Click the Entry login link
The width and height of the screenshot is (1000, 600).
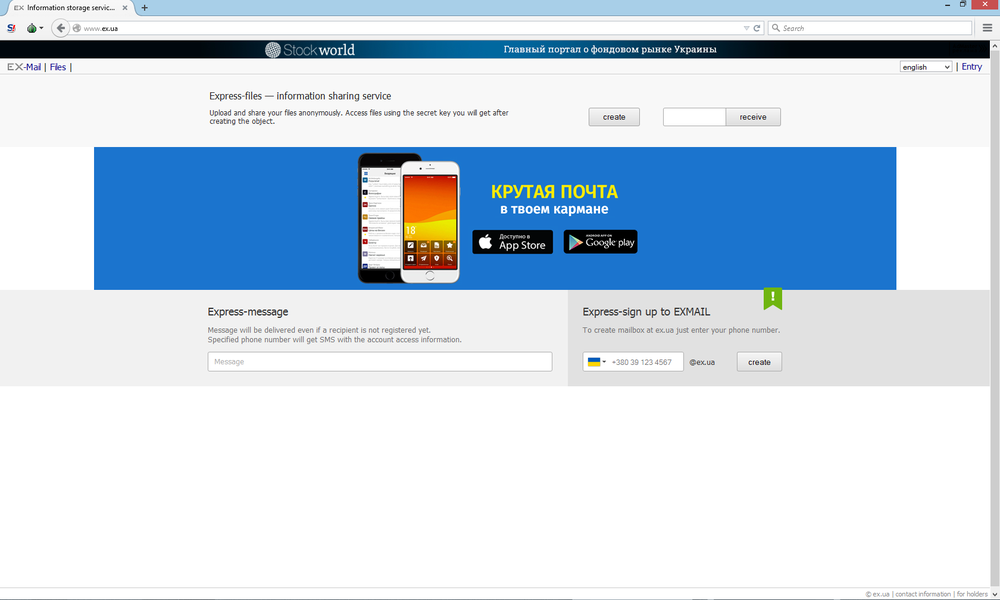click(971, 67)
